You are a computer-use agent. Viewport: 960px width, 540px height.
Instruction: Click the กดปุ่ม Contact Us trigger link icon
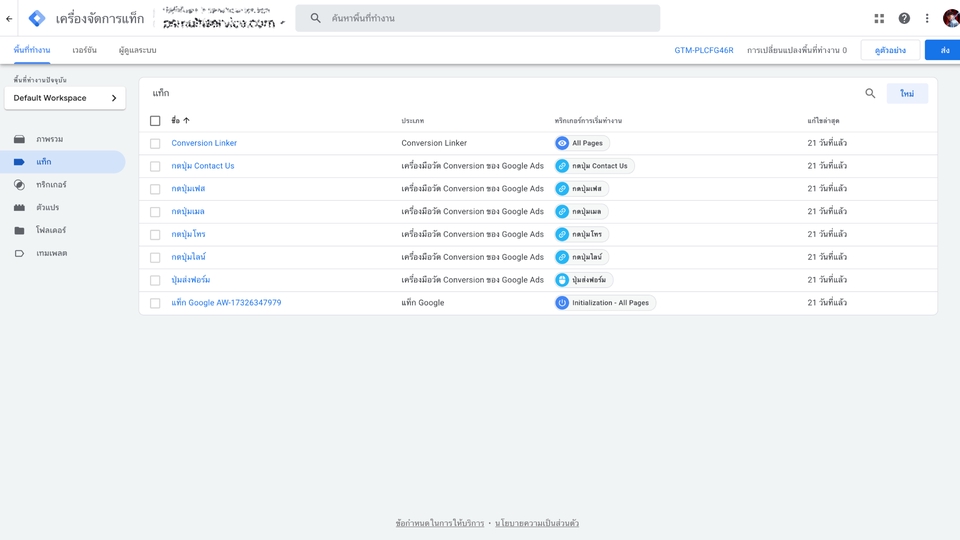(562, 166)
